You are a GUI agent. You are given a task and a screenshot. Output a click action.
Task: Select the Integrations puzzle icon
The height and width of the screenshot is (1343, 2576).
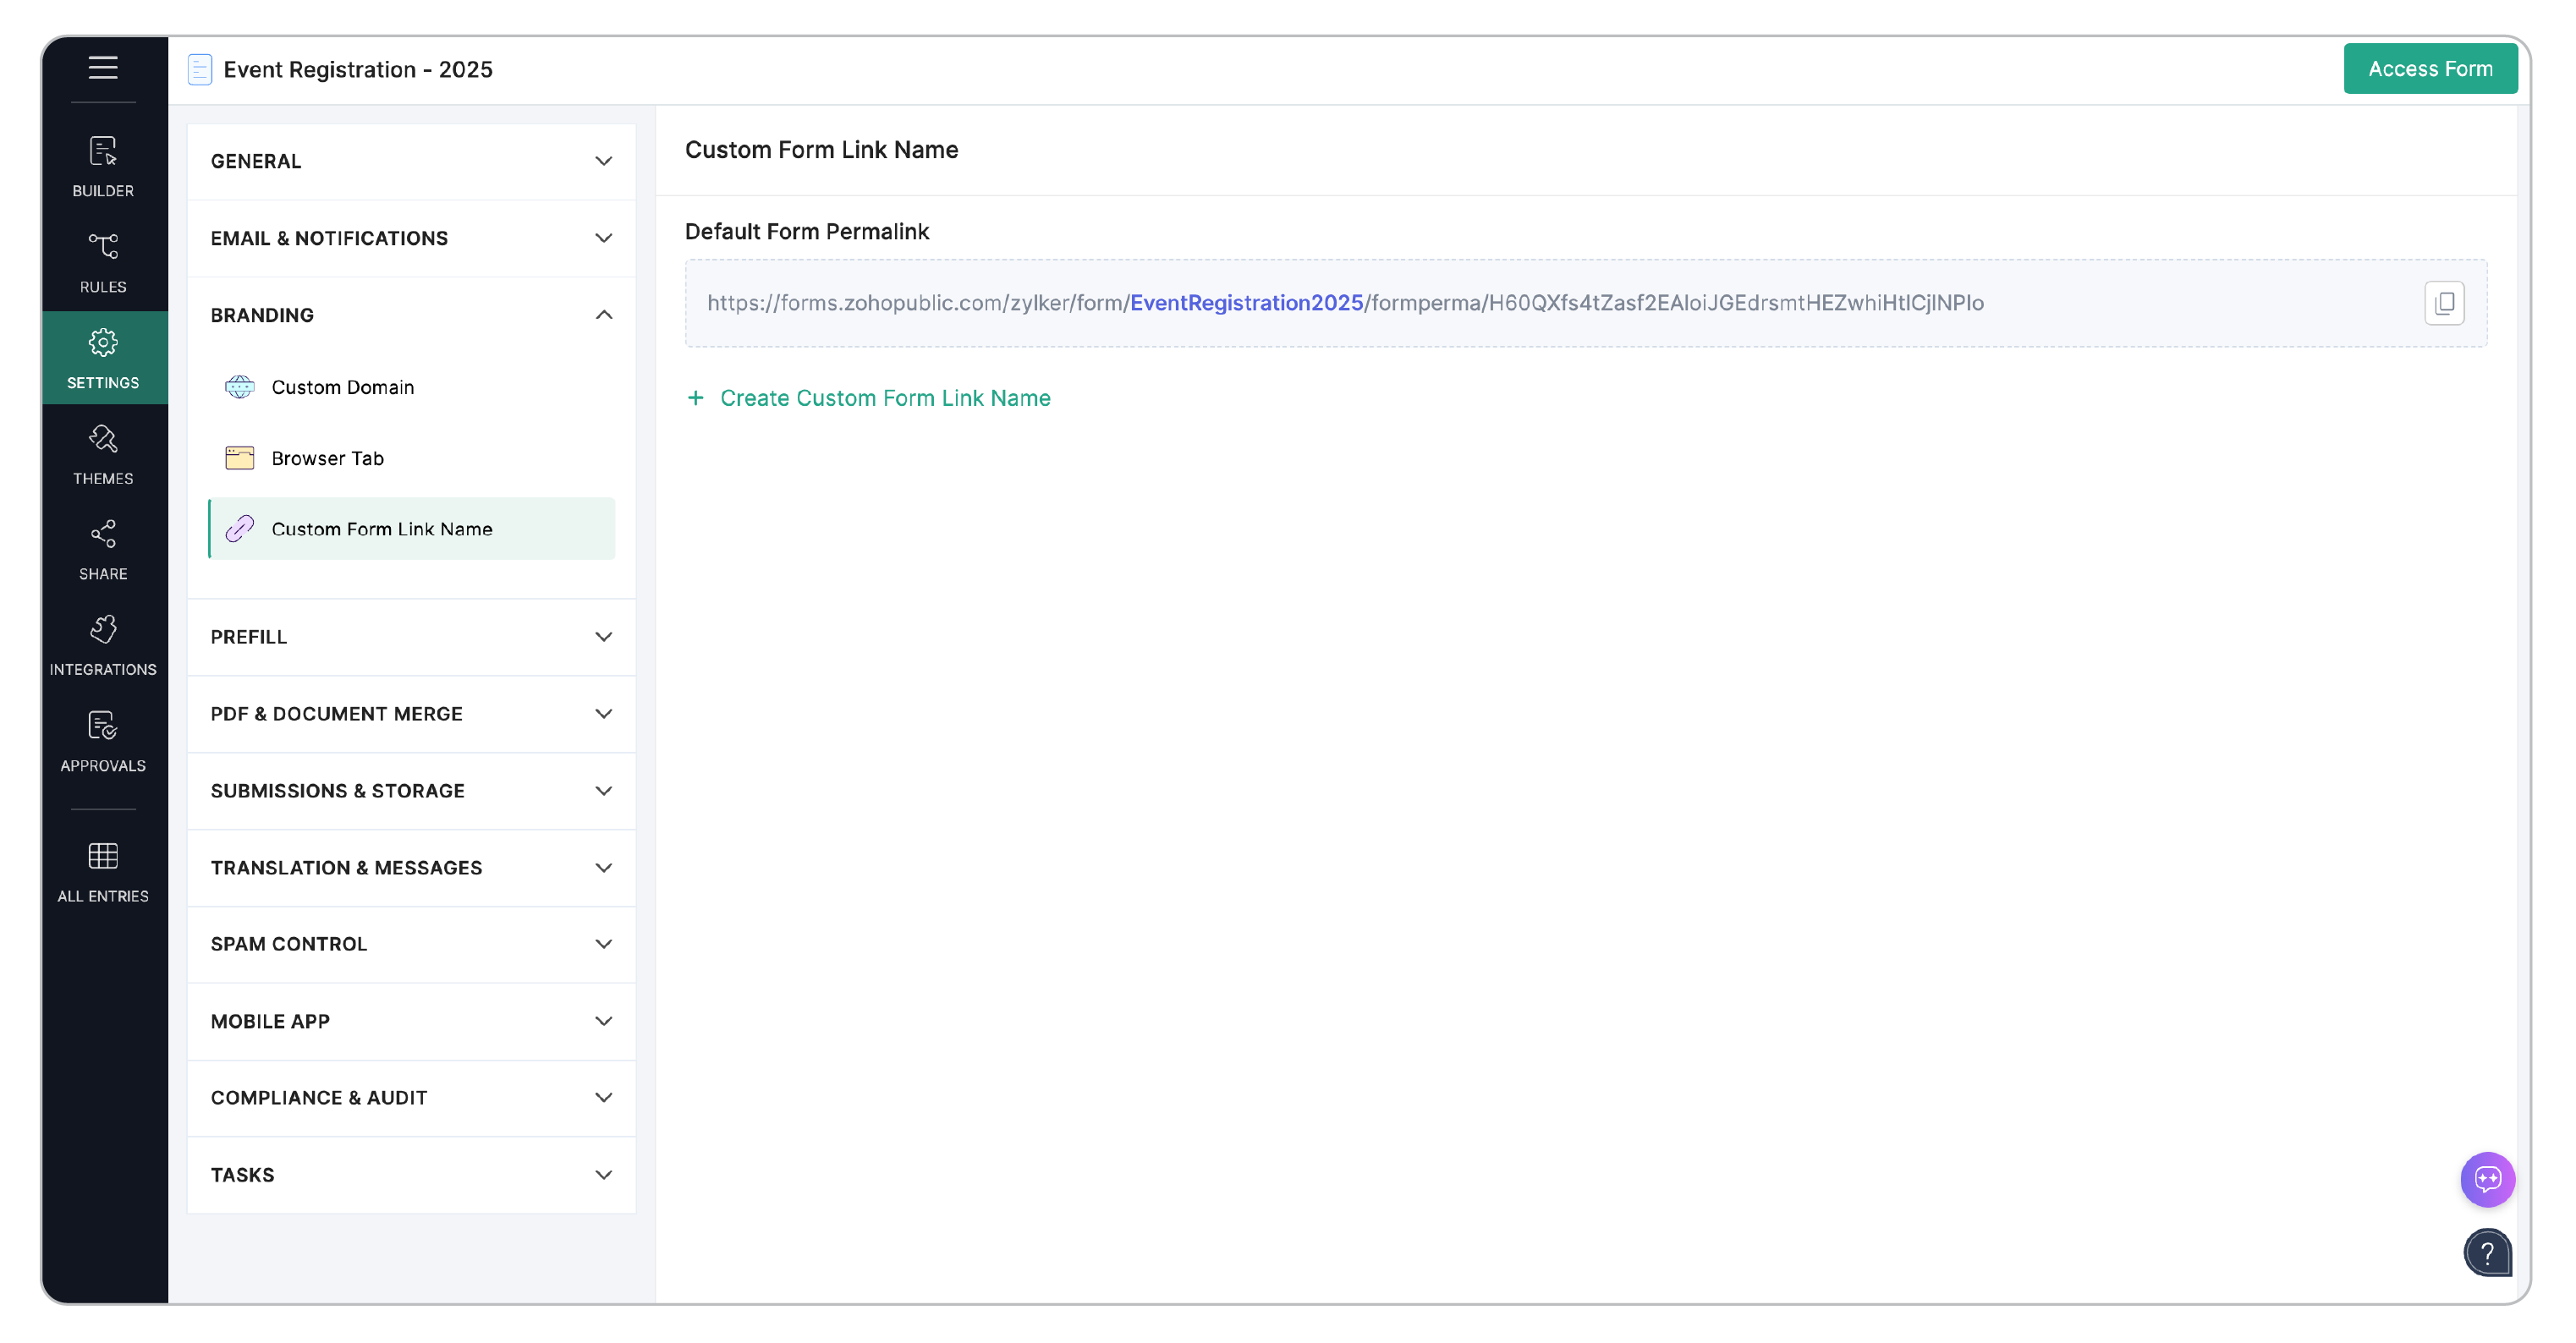(103, 644)
